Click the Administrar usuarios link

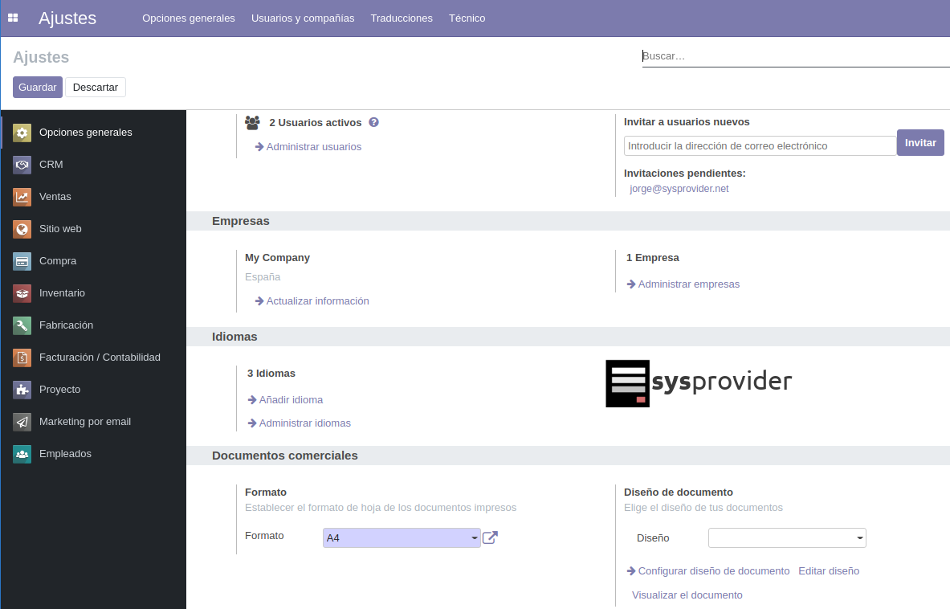tap(313, 147)
